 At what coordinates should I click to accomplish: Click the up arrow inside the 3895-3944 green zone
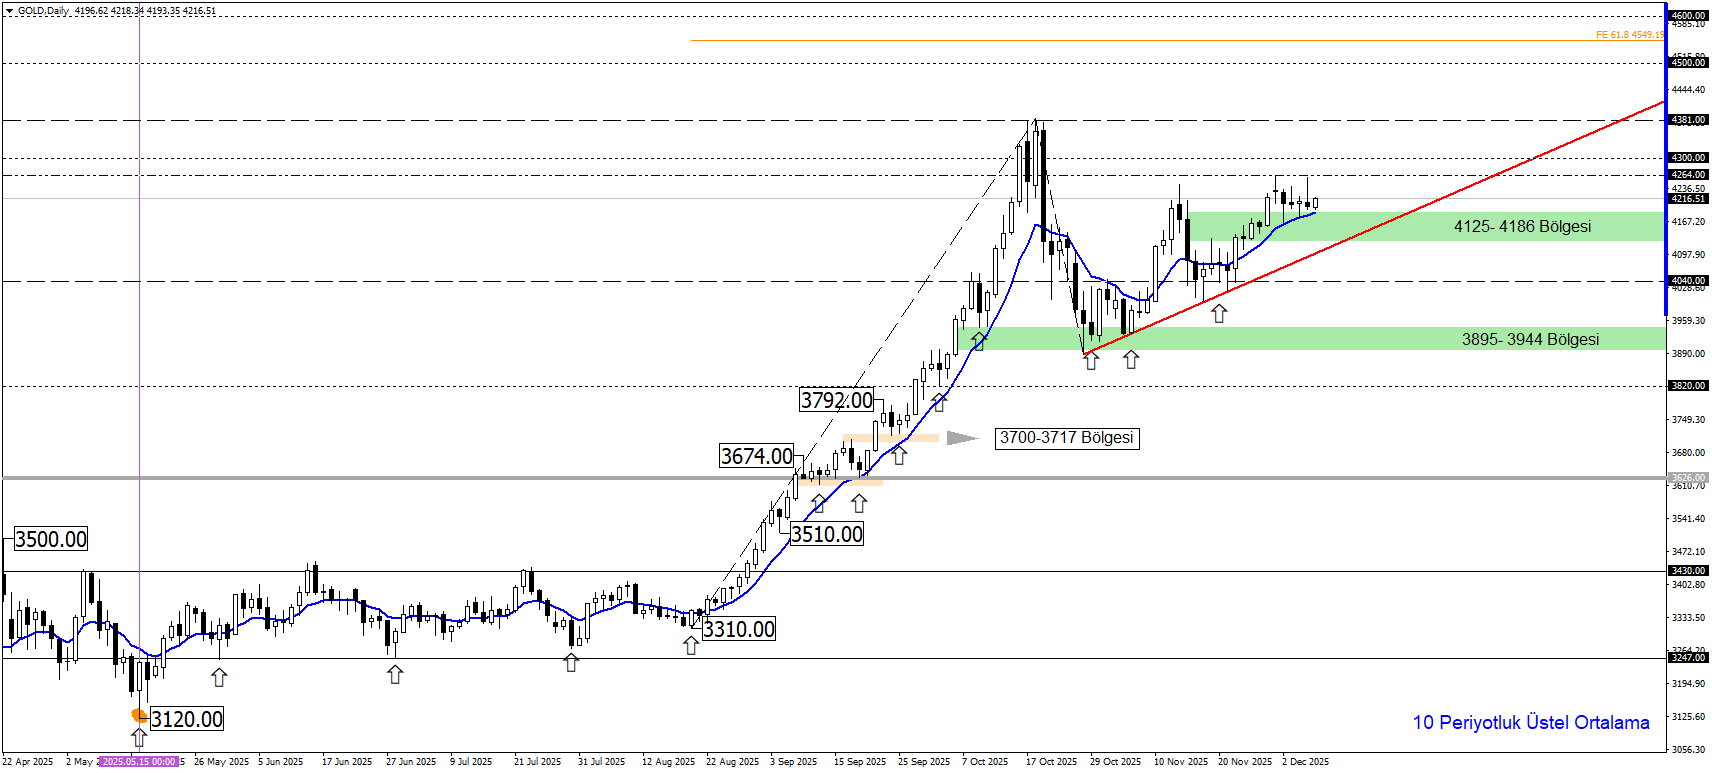click(x=978, y=341)
